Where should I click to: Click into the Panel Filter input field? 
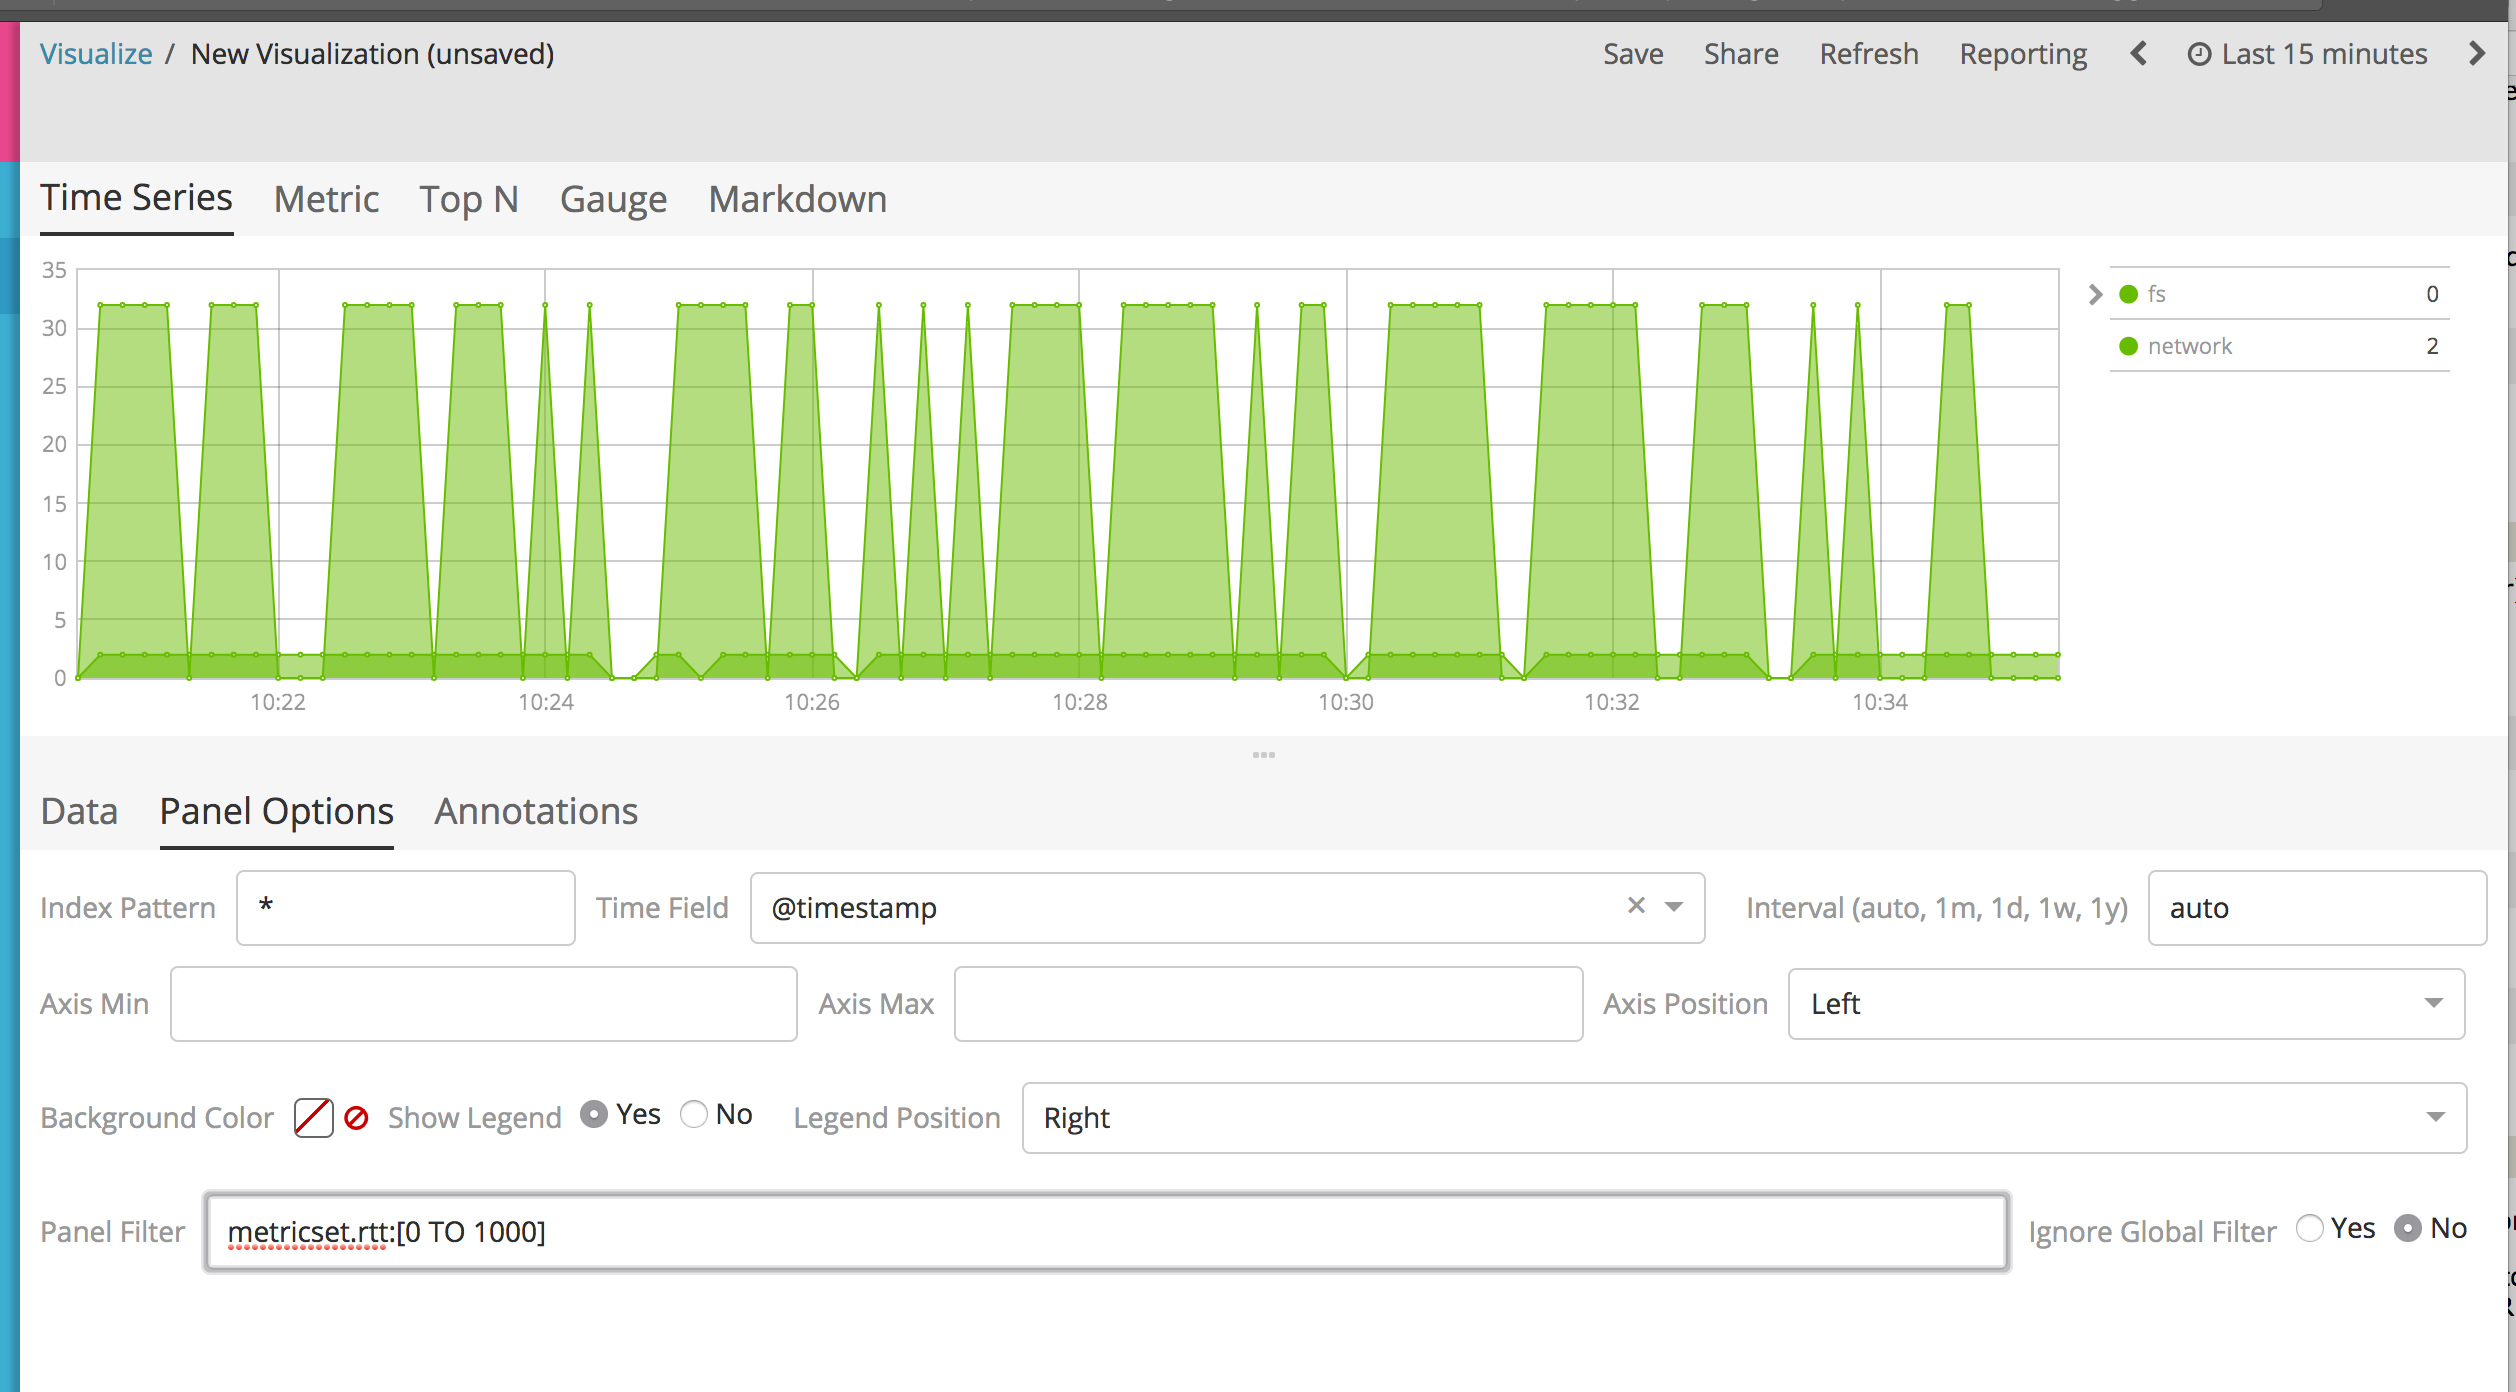pos(1105,1232)
